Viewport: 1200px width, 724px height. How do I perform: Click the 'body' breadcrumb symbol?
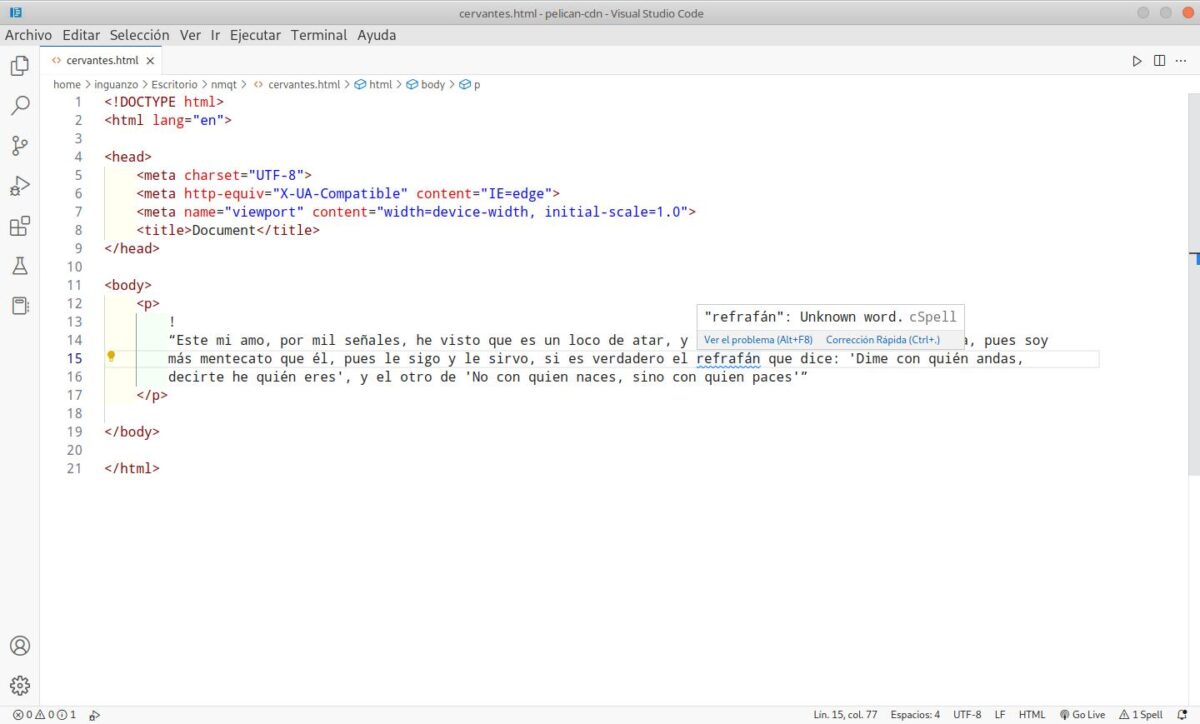425,85
